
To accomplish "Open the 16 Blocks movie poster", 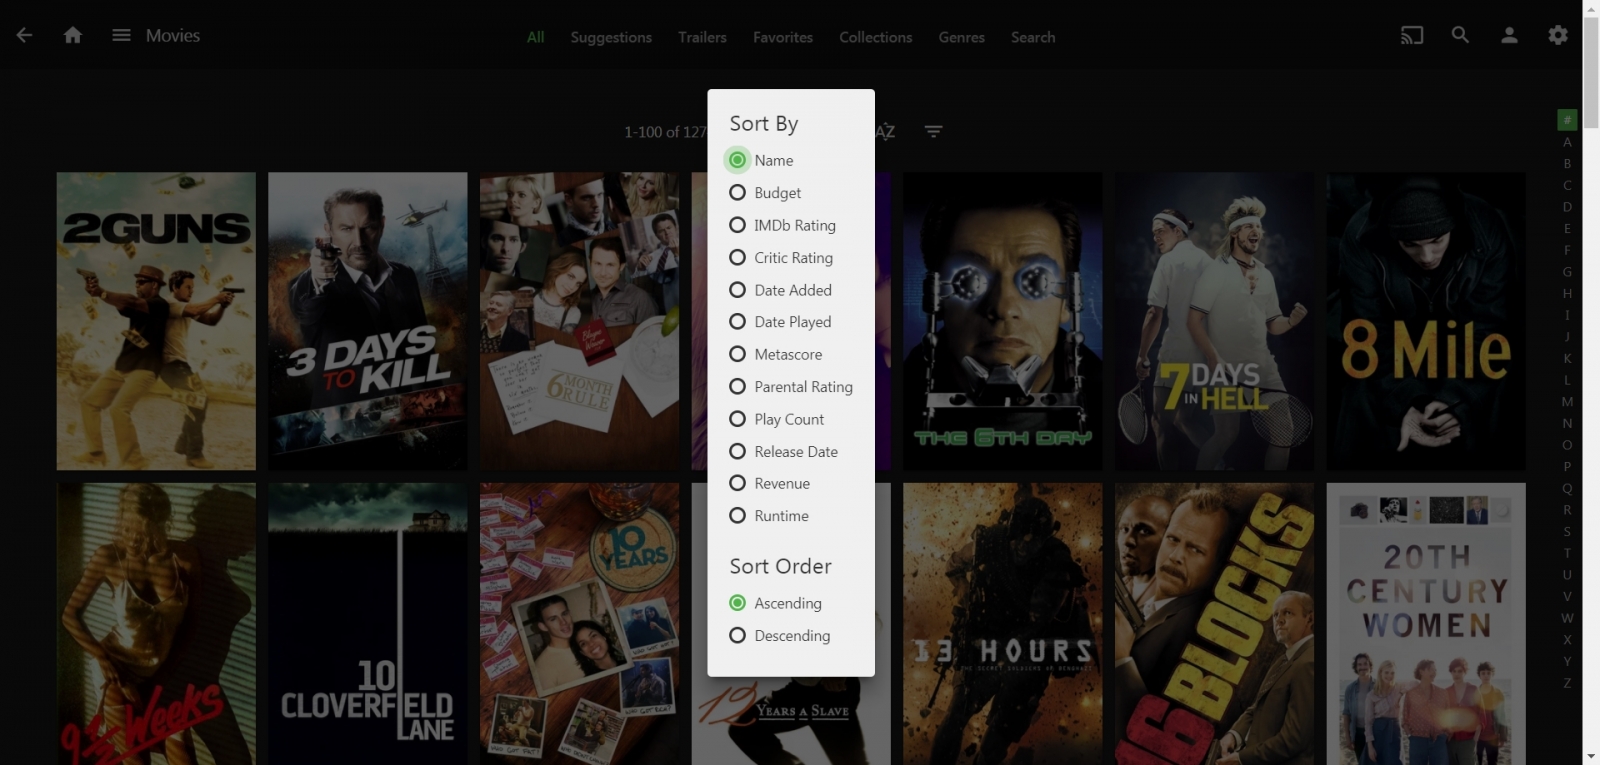I will [x=1215, y=624].
